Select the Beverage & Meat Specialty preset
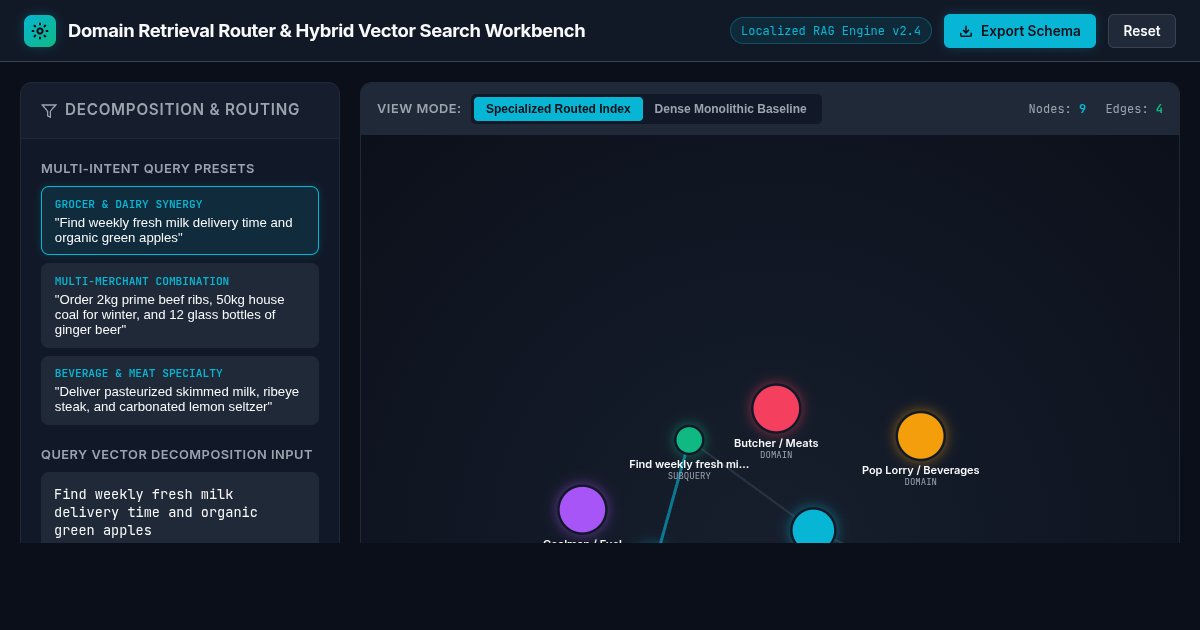This screenshot has width=1200, height=630. pos(180,390)
